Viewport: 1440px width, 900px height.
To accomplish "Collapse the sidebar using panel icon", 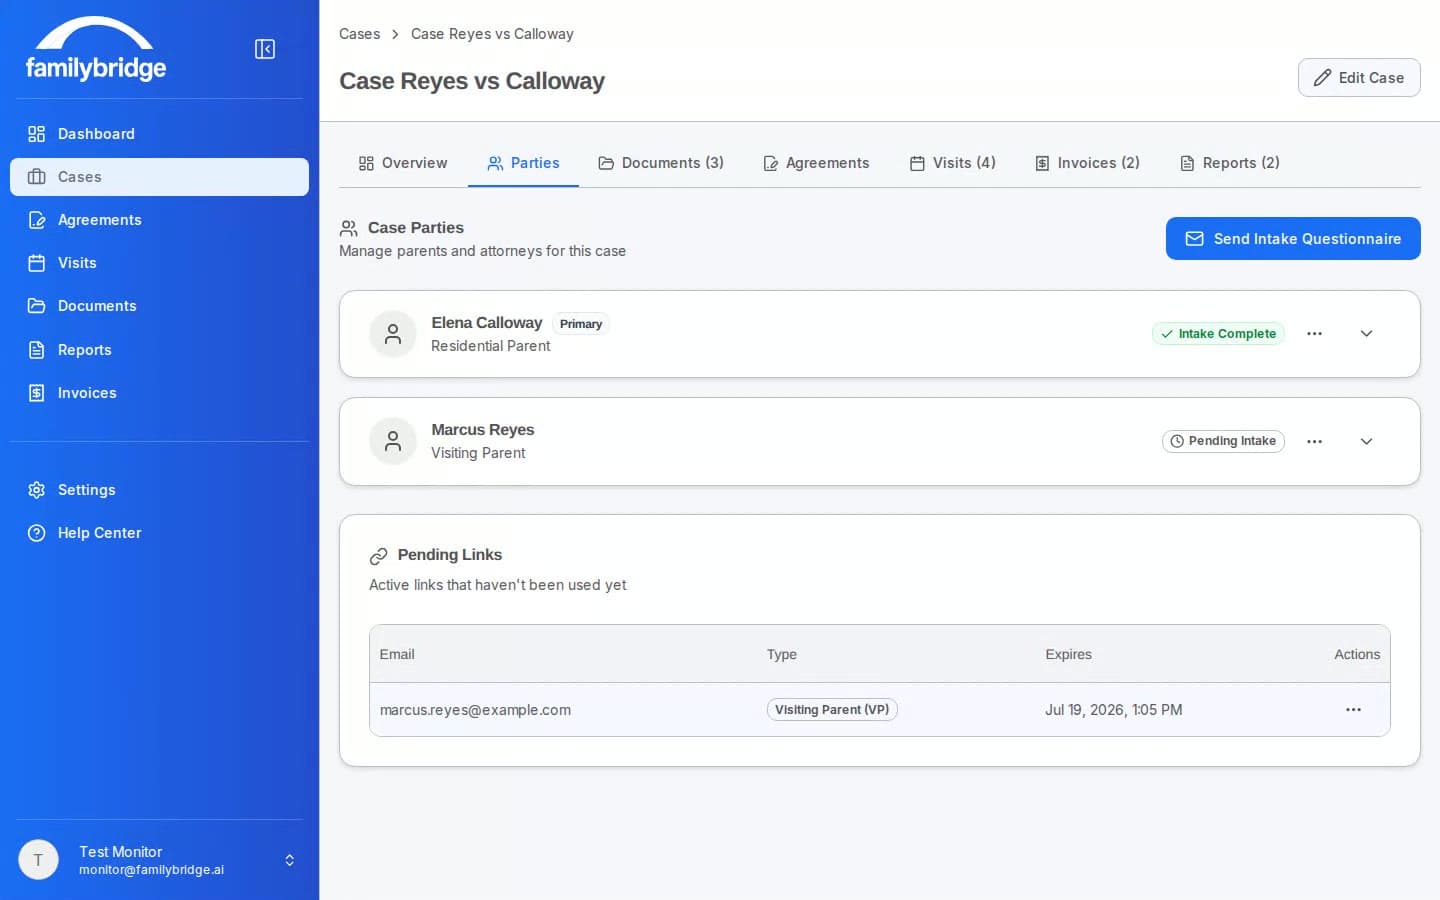I will click(x=265, y=49).
